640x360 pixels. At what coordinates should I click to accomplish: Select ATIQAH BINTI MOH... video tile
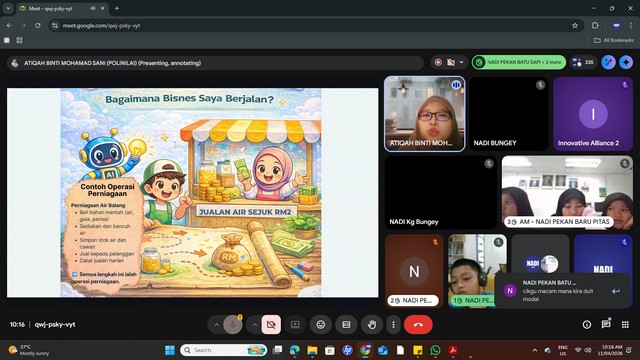[424, 114]
